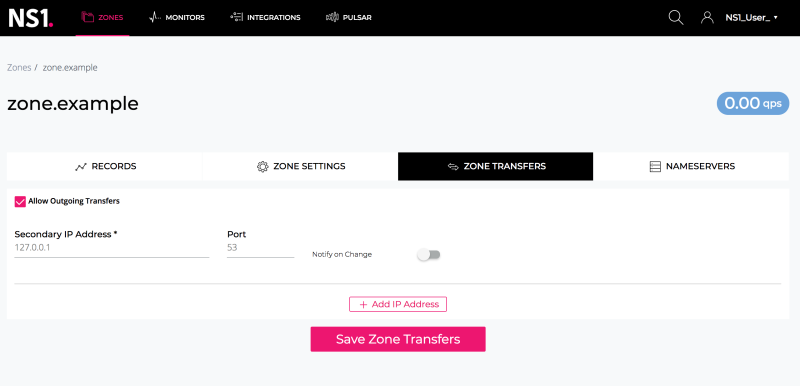Open the Monitors menu item
This screenshot has height=386, width=800.
177,17
